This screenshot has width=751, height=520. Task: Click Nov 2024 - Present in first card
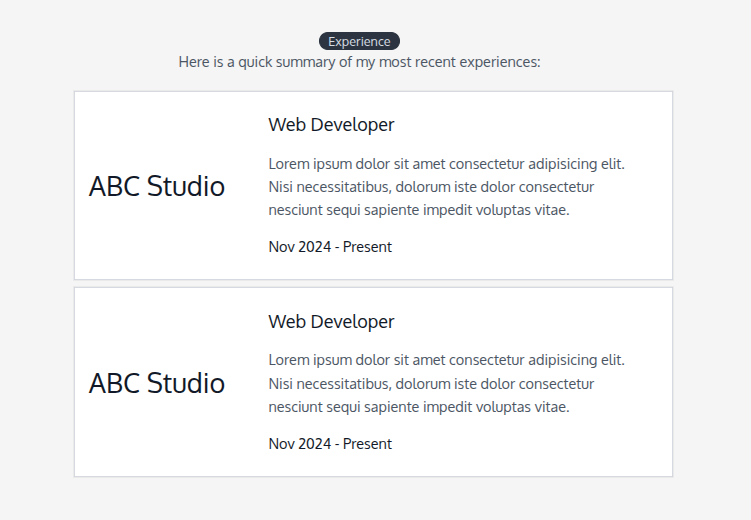pyautogui.click(x=330, y=247)
